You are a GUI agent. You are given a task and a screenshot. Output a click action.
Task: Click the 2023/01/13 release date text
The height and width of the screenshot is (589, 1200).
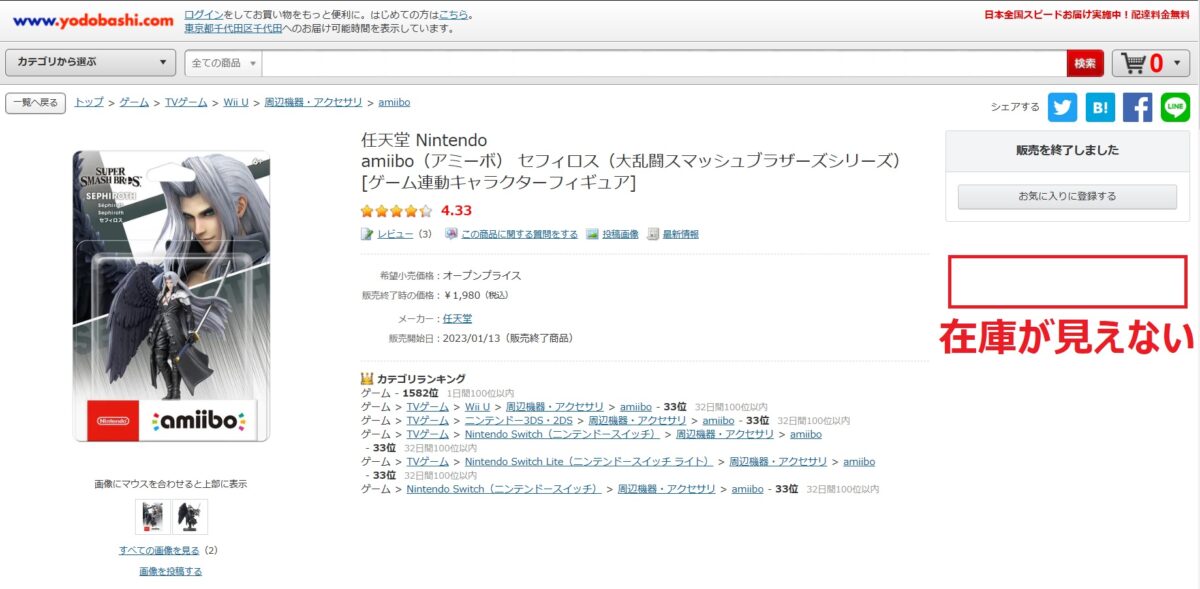pos(473,338)
